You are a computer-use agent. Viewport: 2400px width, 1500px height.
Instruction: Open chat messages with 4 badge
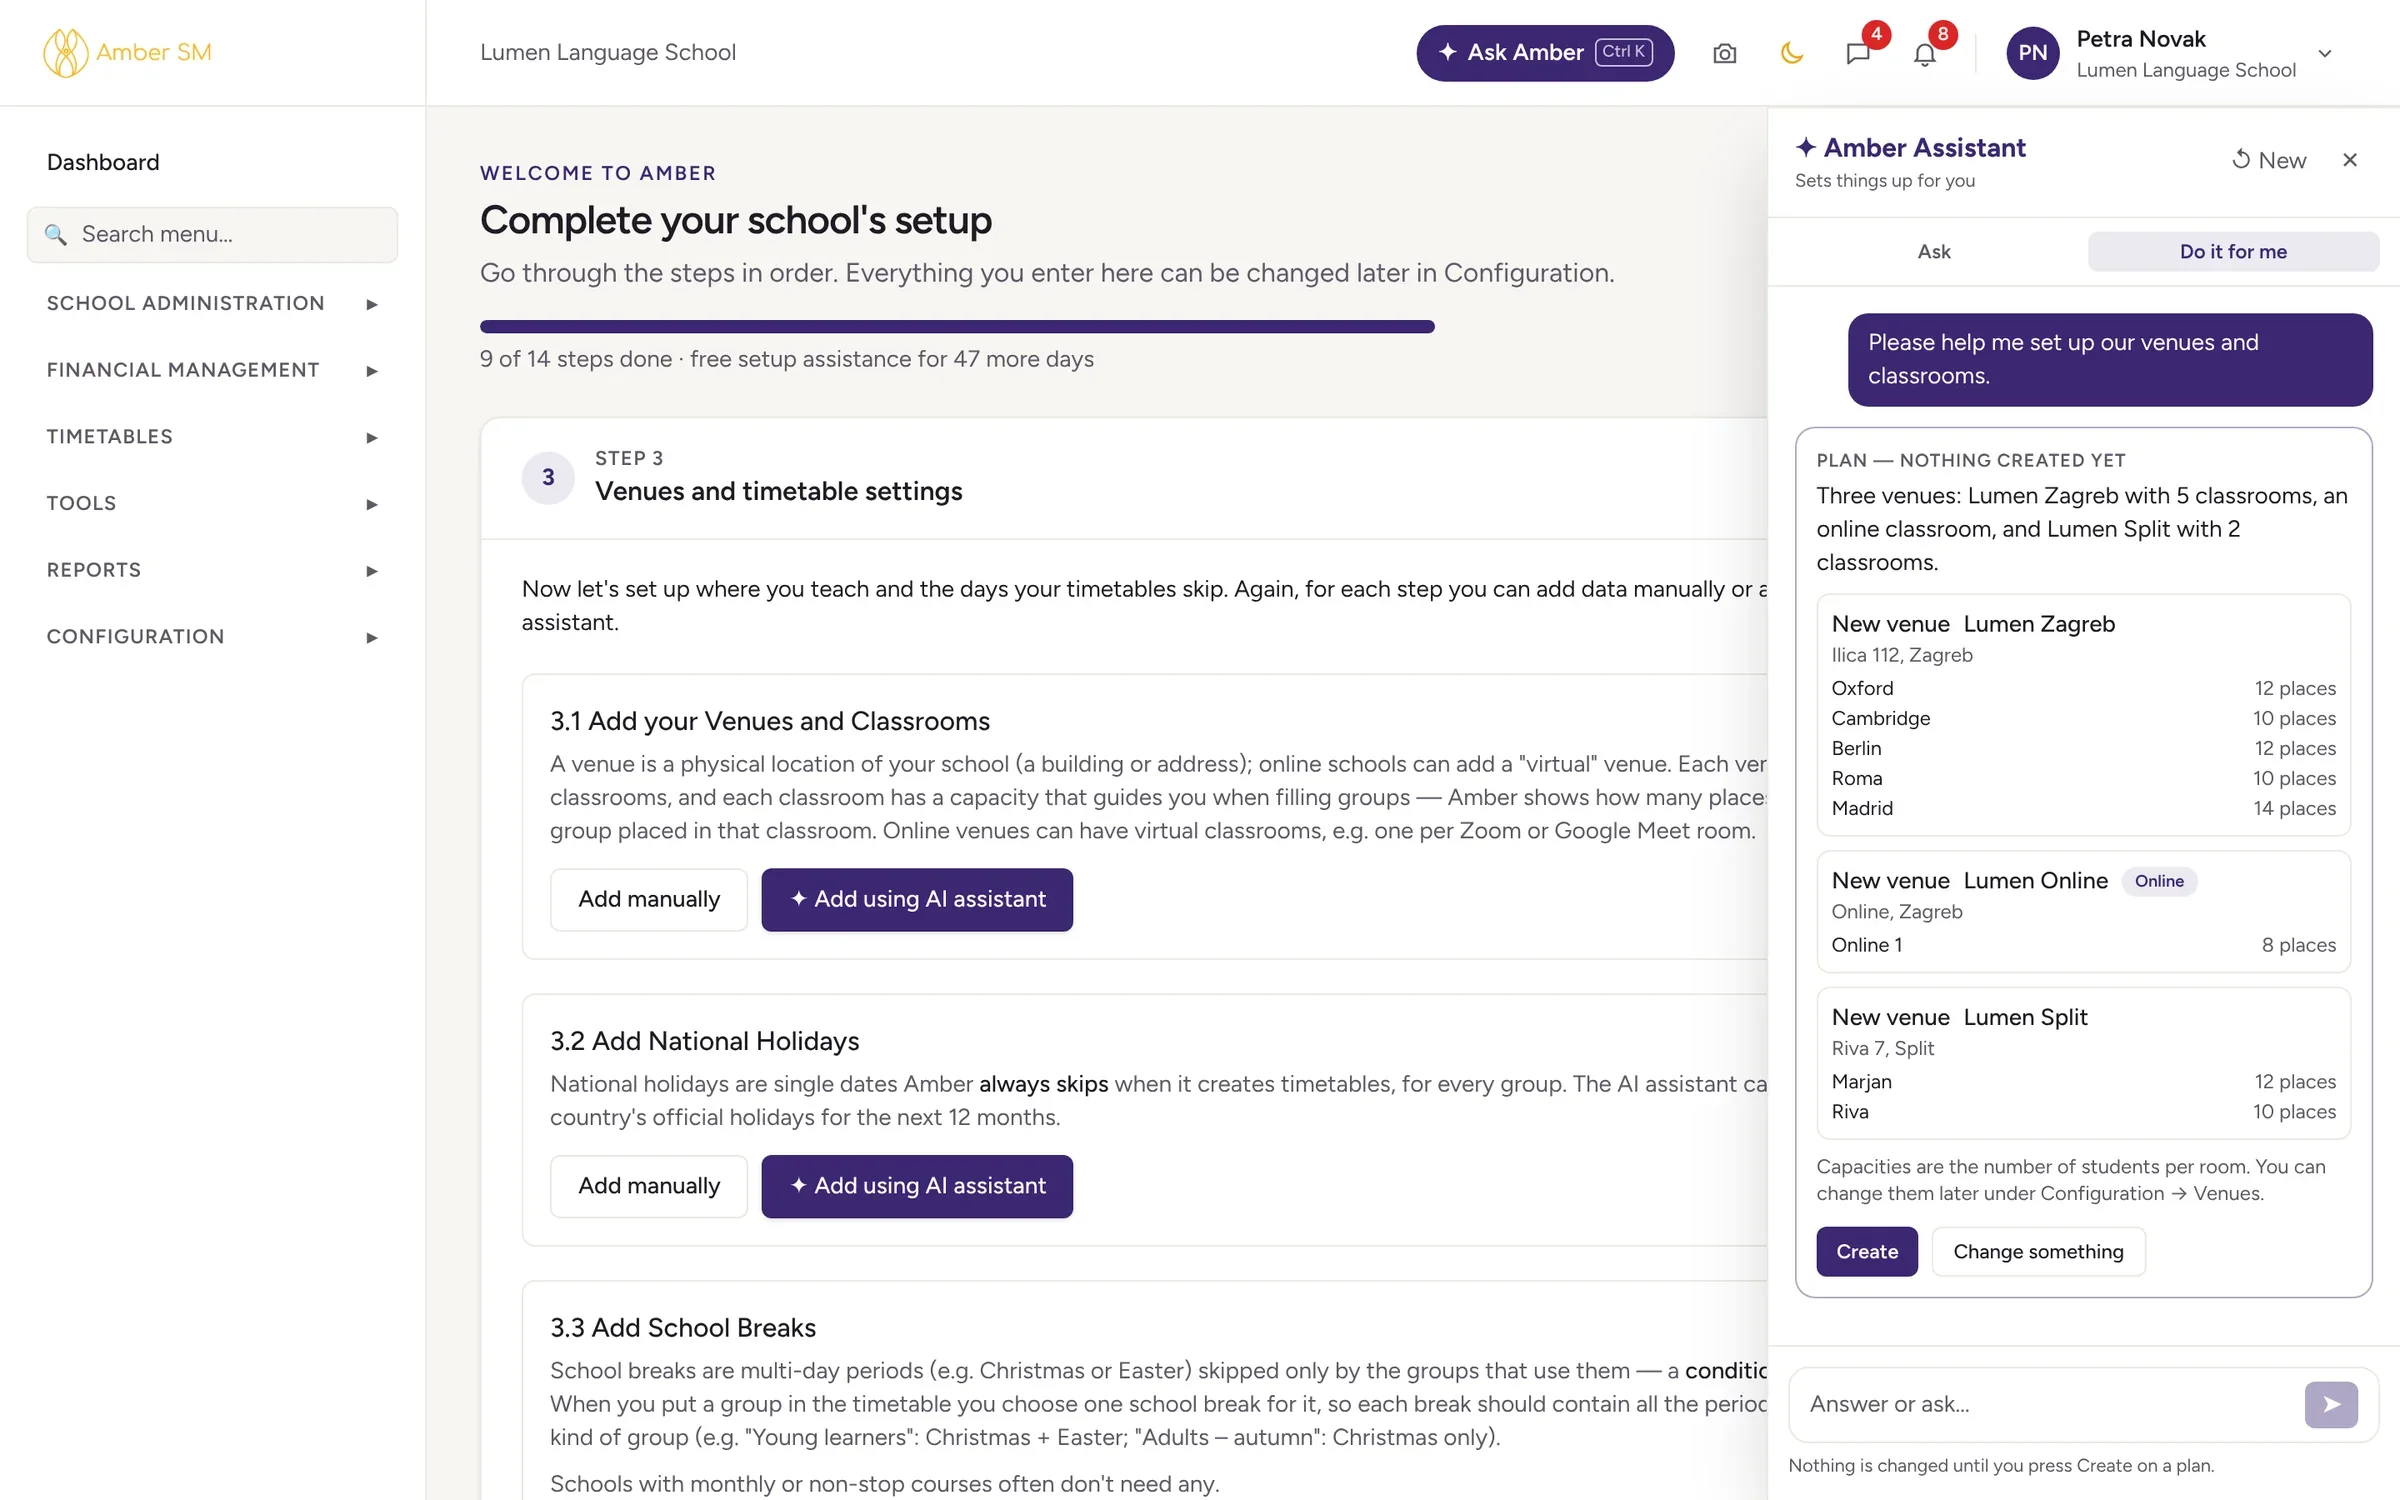(1858, 53)
